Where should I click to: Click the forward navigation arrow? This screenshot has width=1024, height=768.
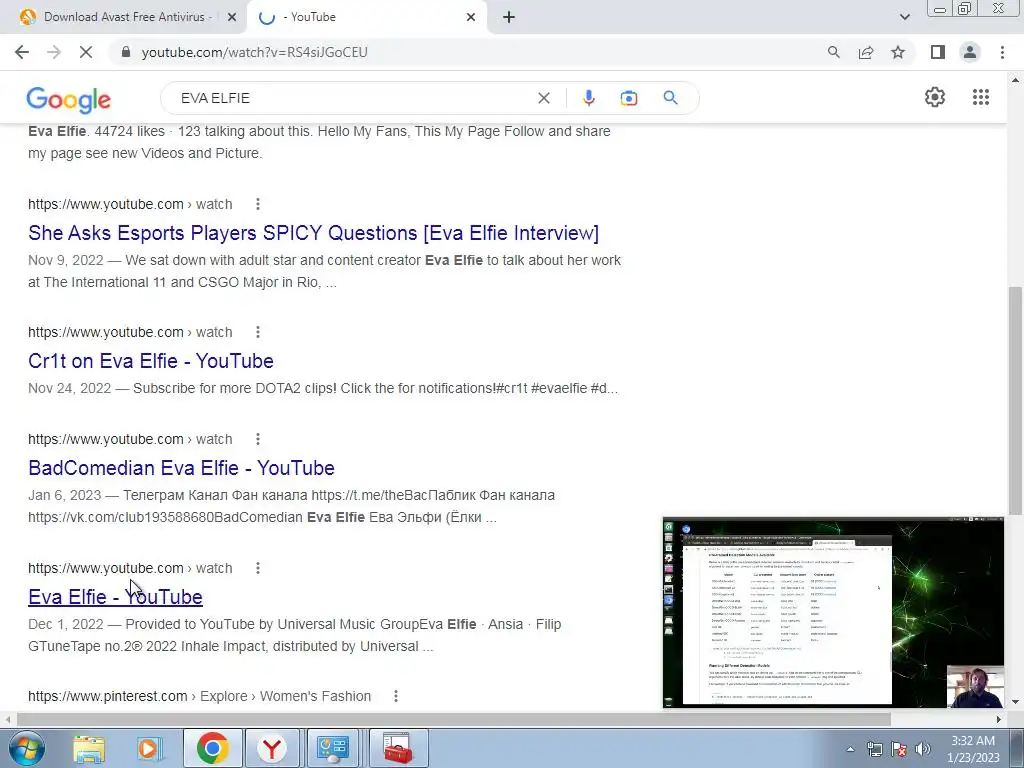click(54, 52)
